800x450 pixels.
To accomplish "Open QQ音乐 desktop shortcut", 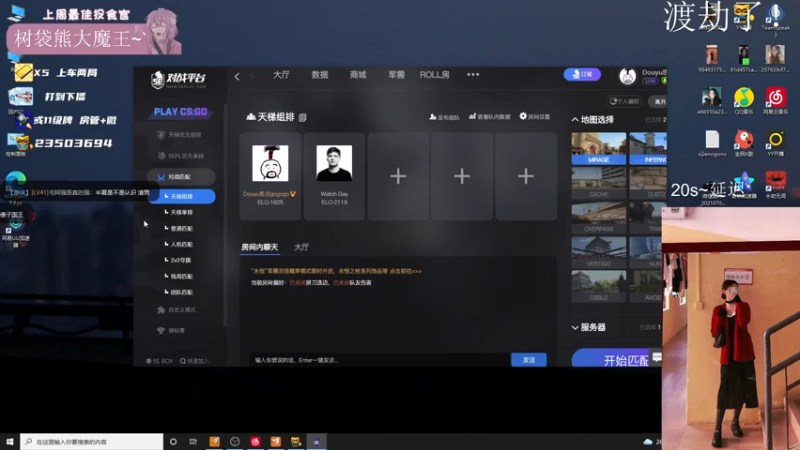I will click(744, 101).
